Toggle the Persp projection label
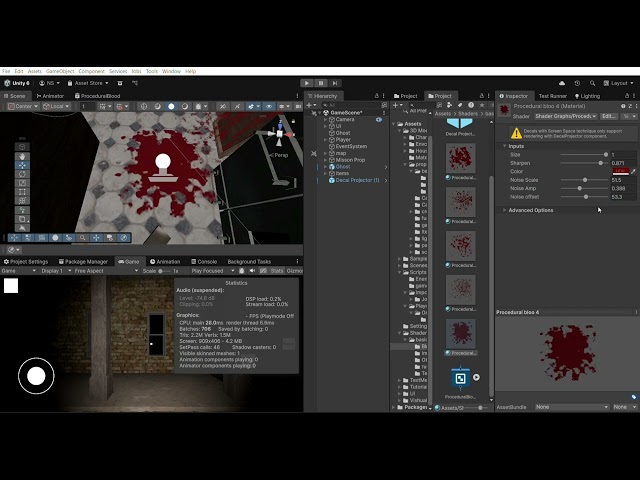The height and width of the screenshot is (480, 640). [x=279, y=155]
